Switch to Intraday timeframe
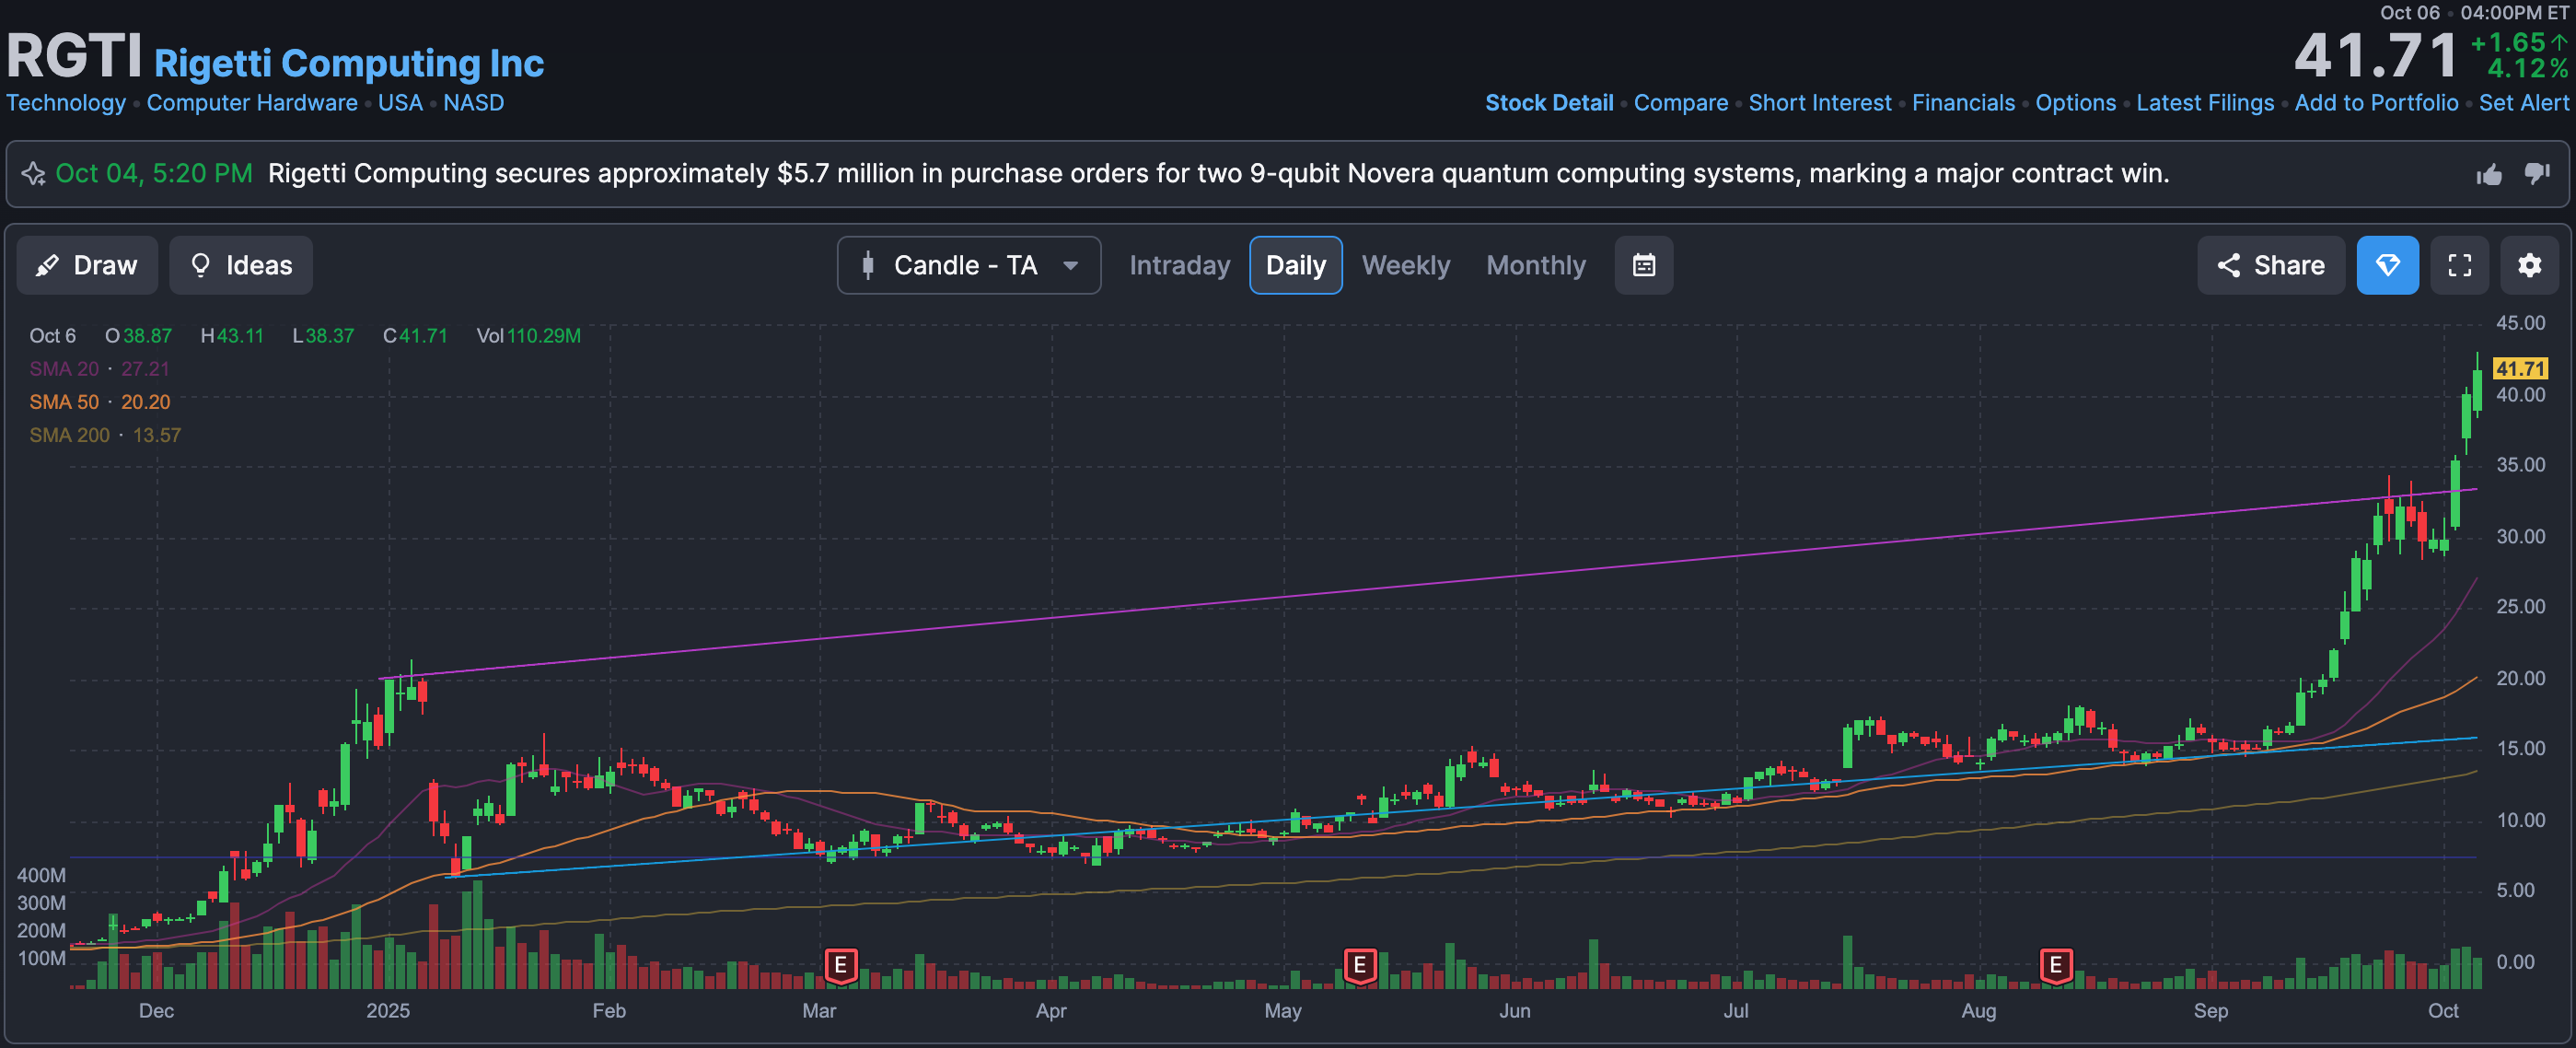 point(1179,265)
